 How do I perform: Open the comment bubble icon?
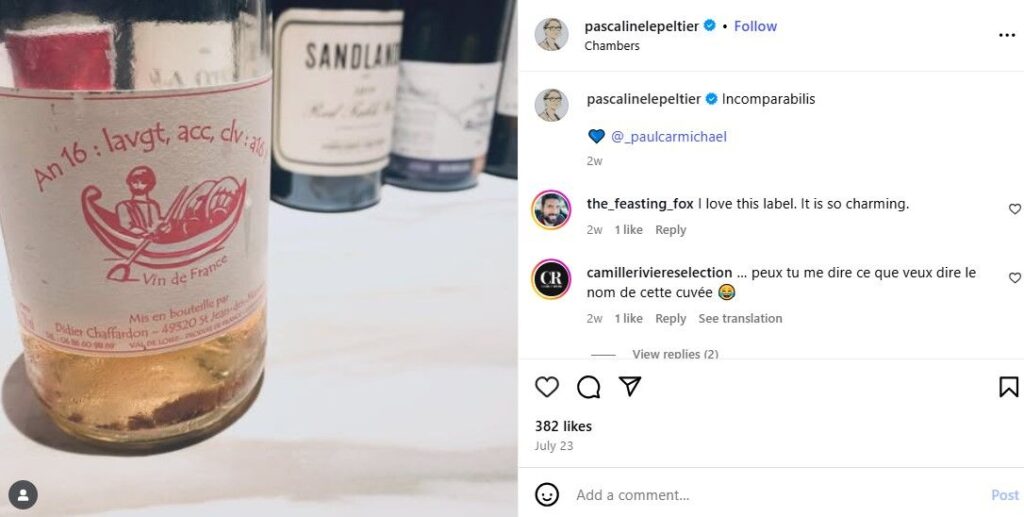[x=588, y=387]
